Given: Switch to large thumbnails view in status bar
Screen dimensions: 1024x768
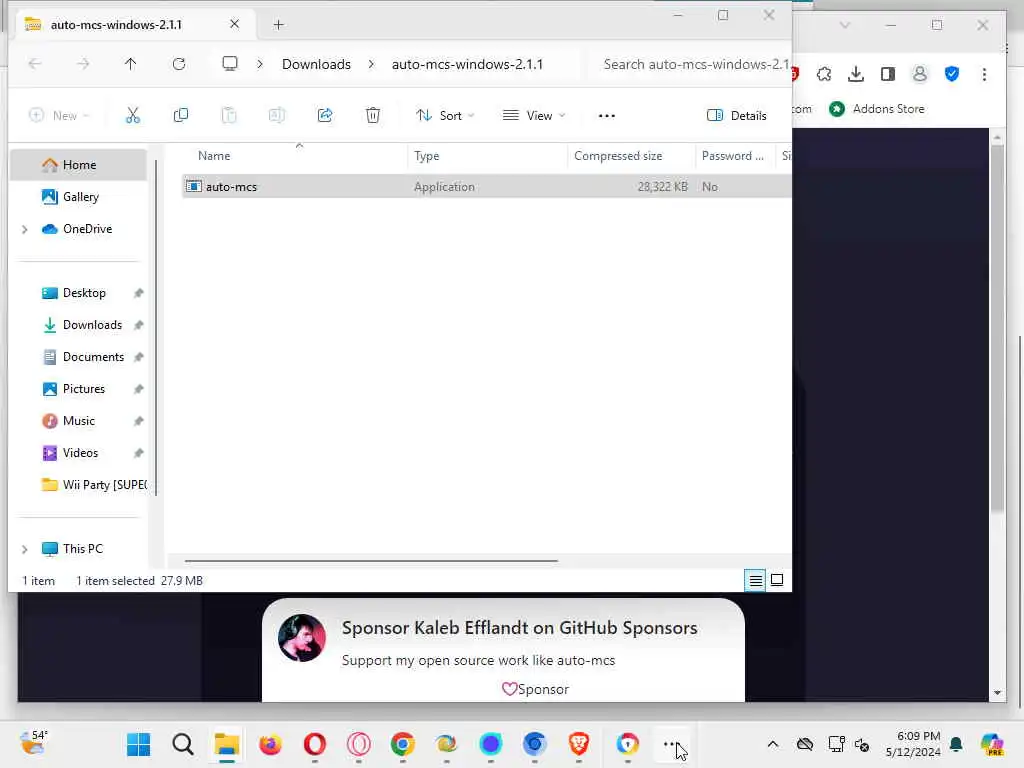Looking at the screenshot, I should pos(777,580).
